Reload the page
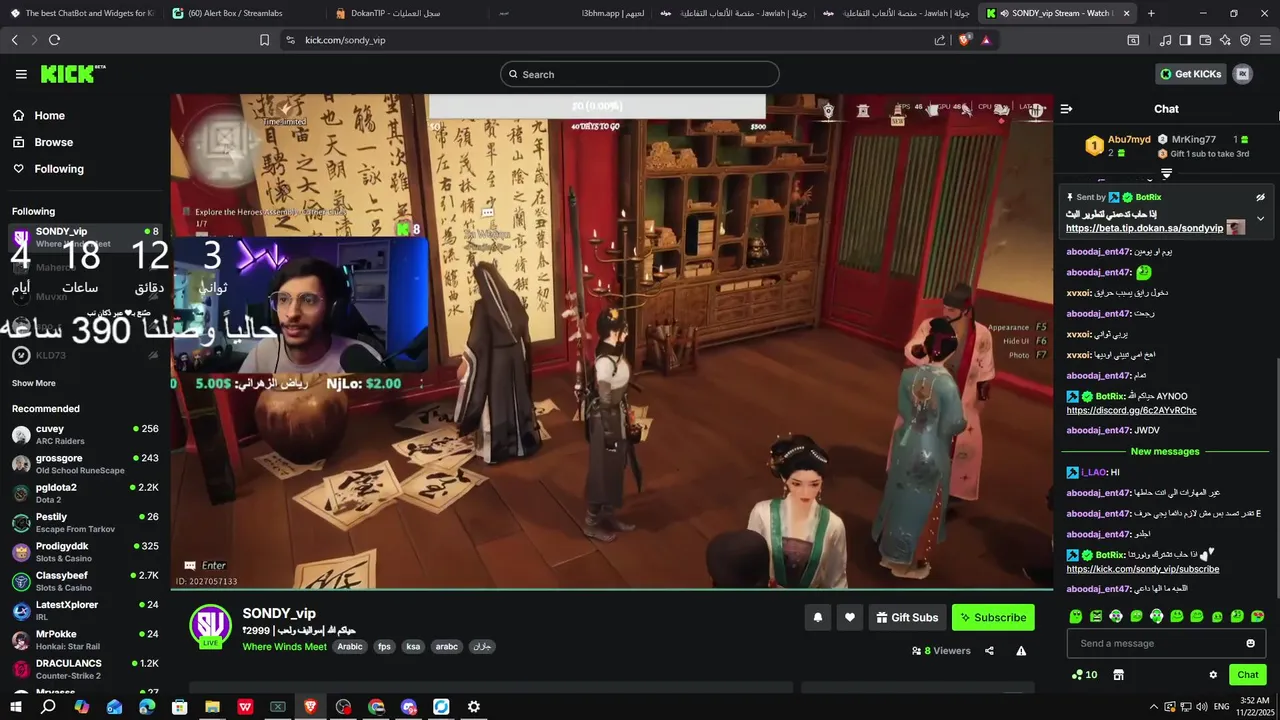The height and width of the screenshot is (720, 1280). point(54,40)
